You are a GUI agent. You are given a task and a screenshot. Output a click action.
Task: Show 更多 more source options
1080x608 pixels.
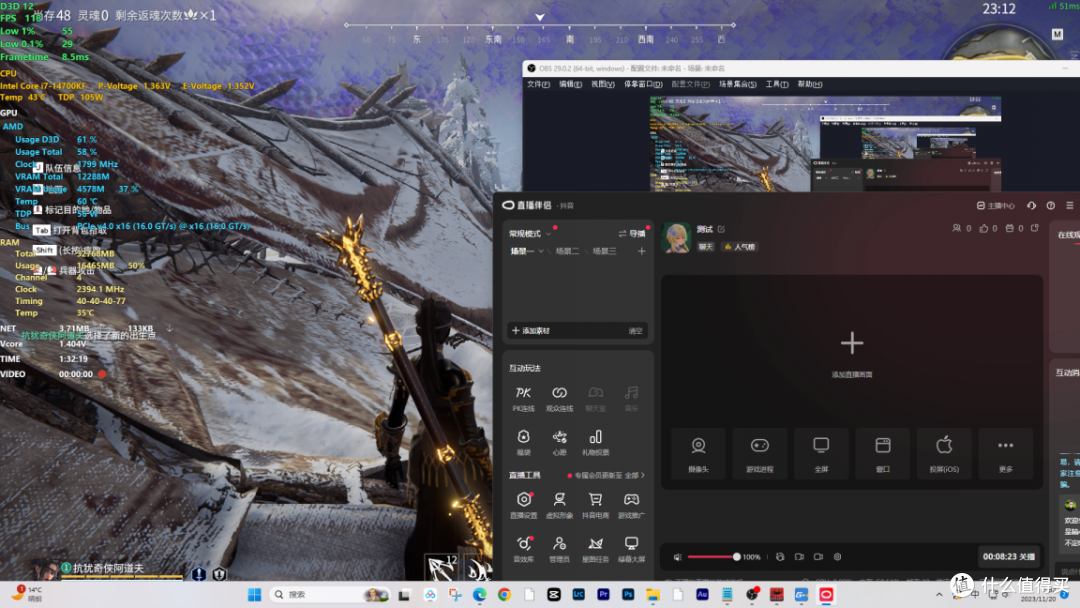pyautogui.click(x=1006, y=452)
